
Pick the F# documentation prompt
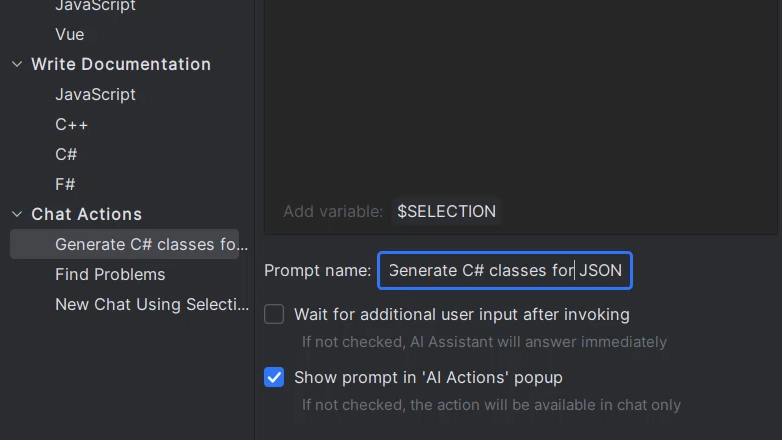coord(65,184)
